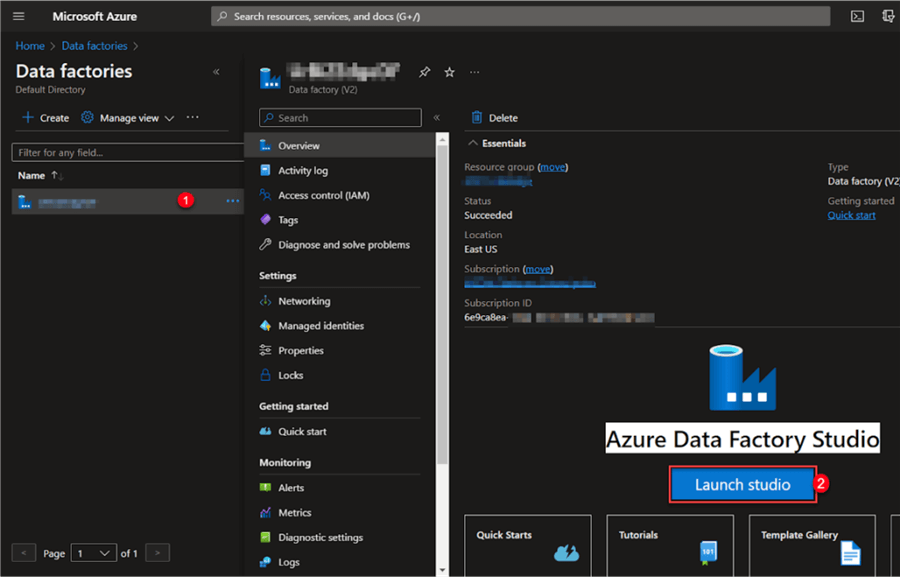The image size is (900, 577).
Task: Open the page number dropdown
Action: tap(94, 553)
